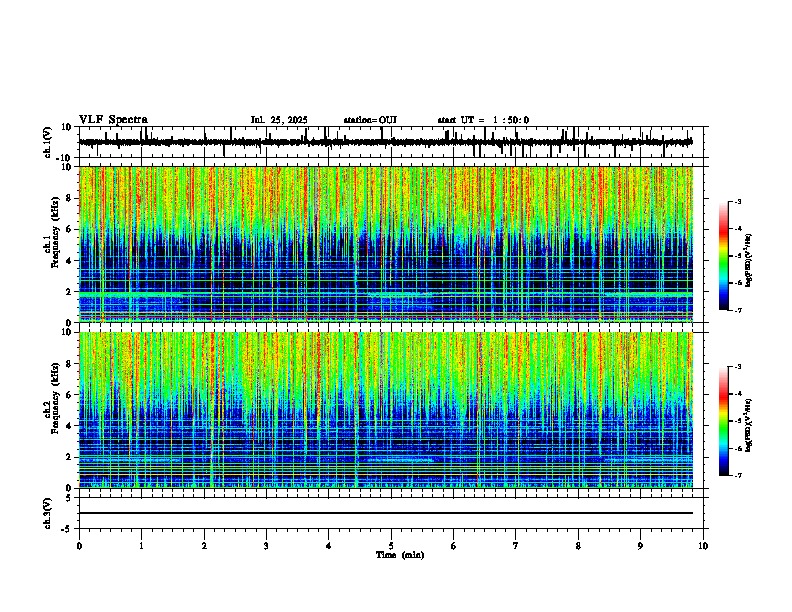The width and height of the screenshot is (792, 612).
Task: Click the "-7" label below ch.2 colorbar
Action: coord(738,476)
